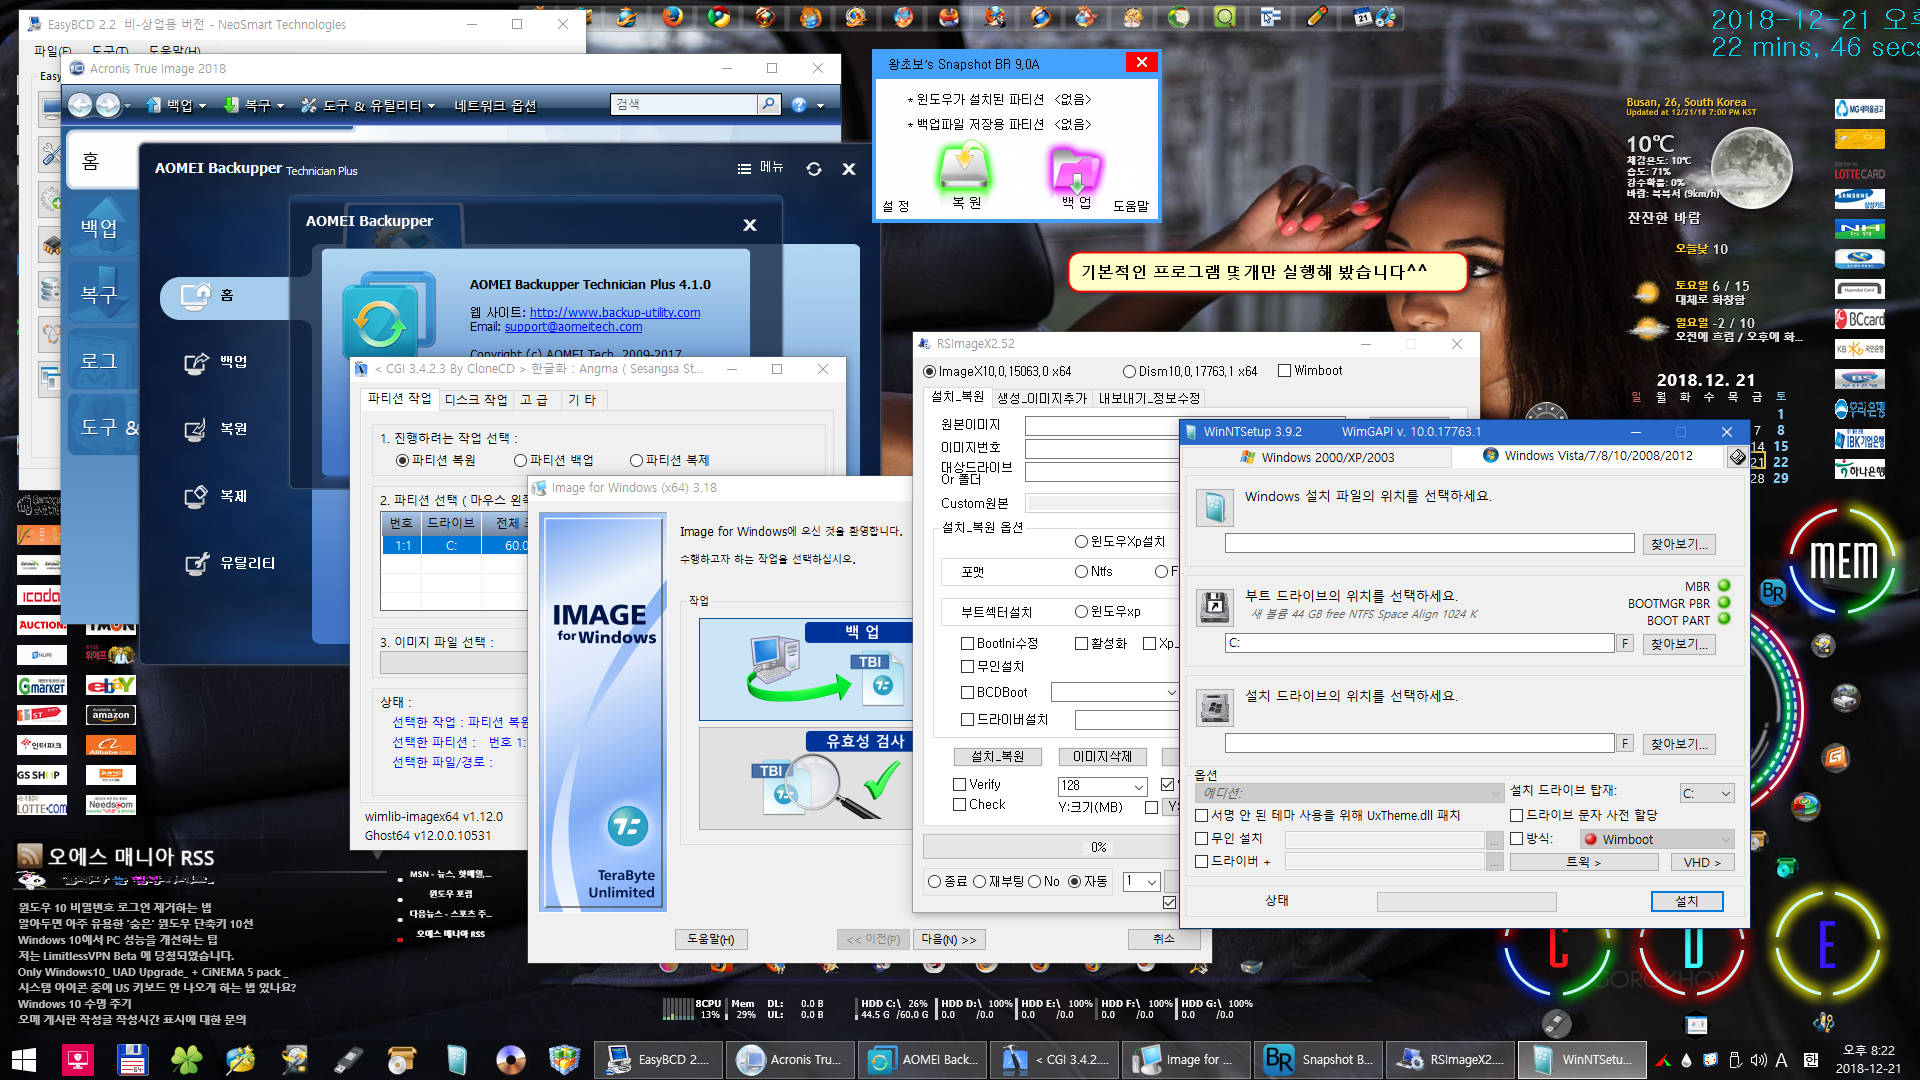Click the 설치 button in WinNTSetup
This screenshot has width=1920, height=1080.
1687,901
